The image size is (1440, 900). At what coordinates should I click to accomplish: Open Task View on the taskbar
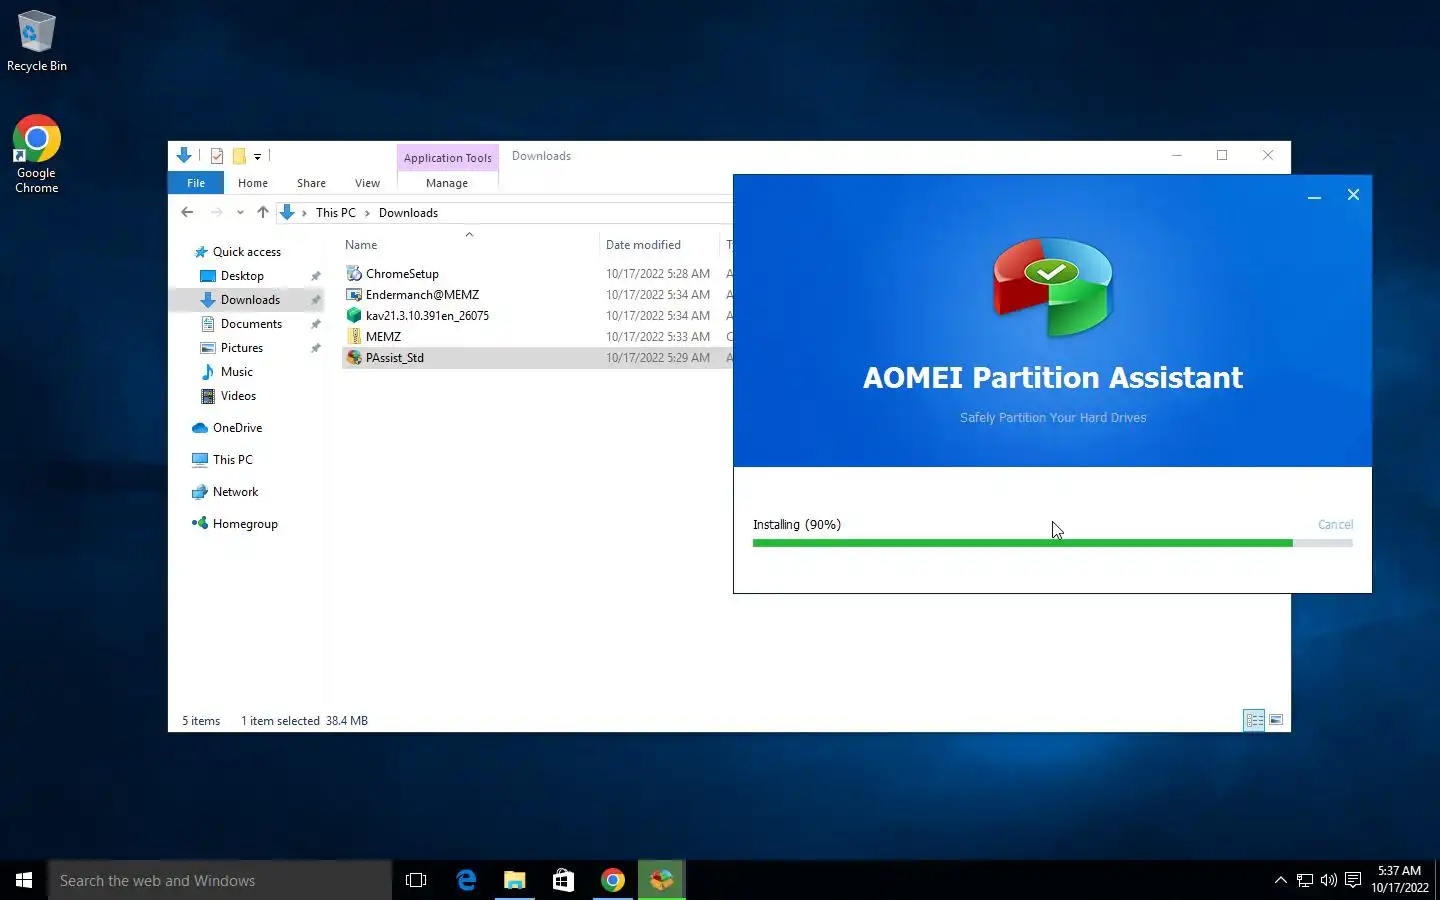coord(416,880)
